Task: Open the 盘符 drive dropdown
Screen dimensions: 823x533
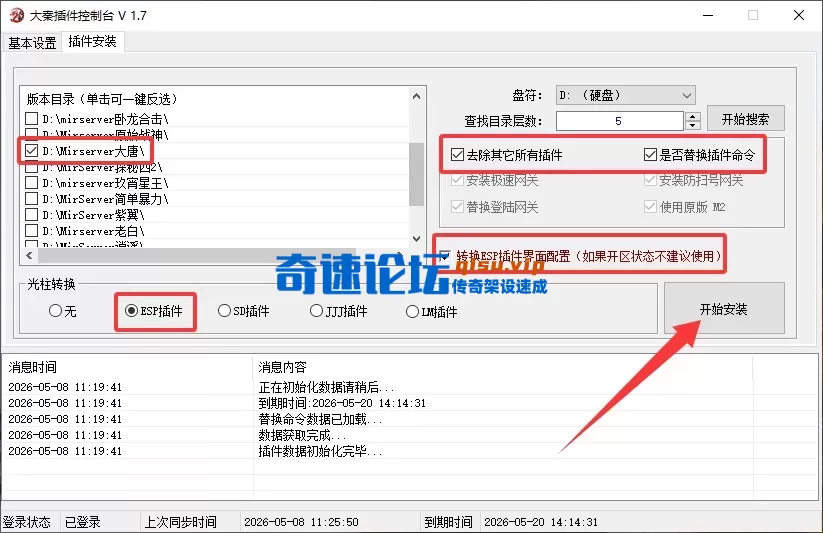Action: point(626,96)
